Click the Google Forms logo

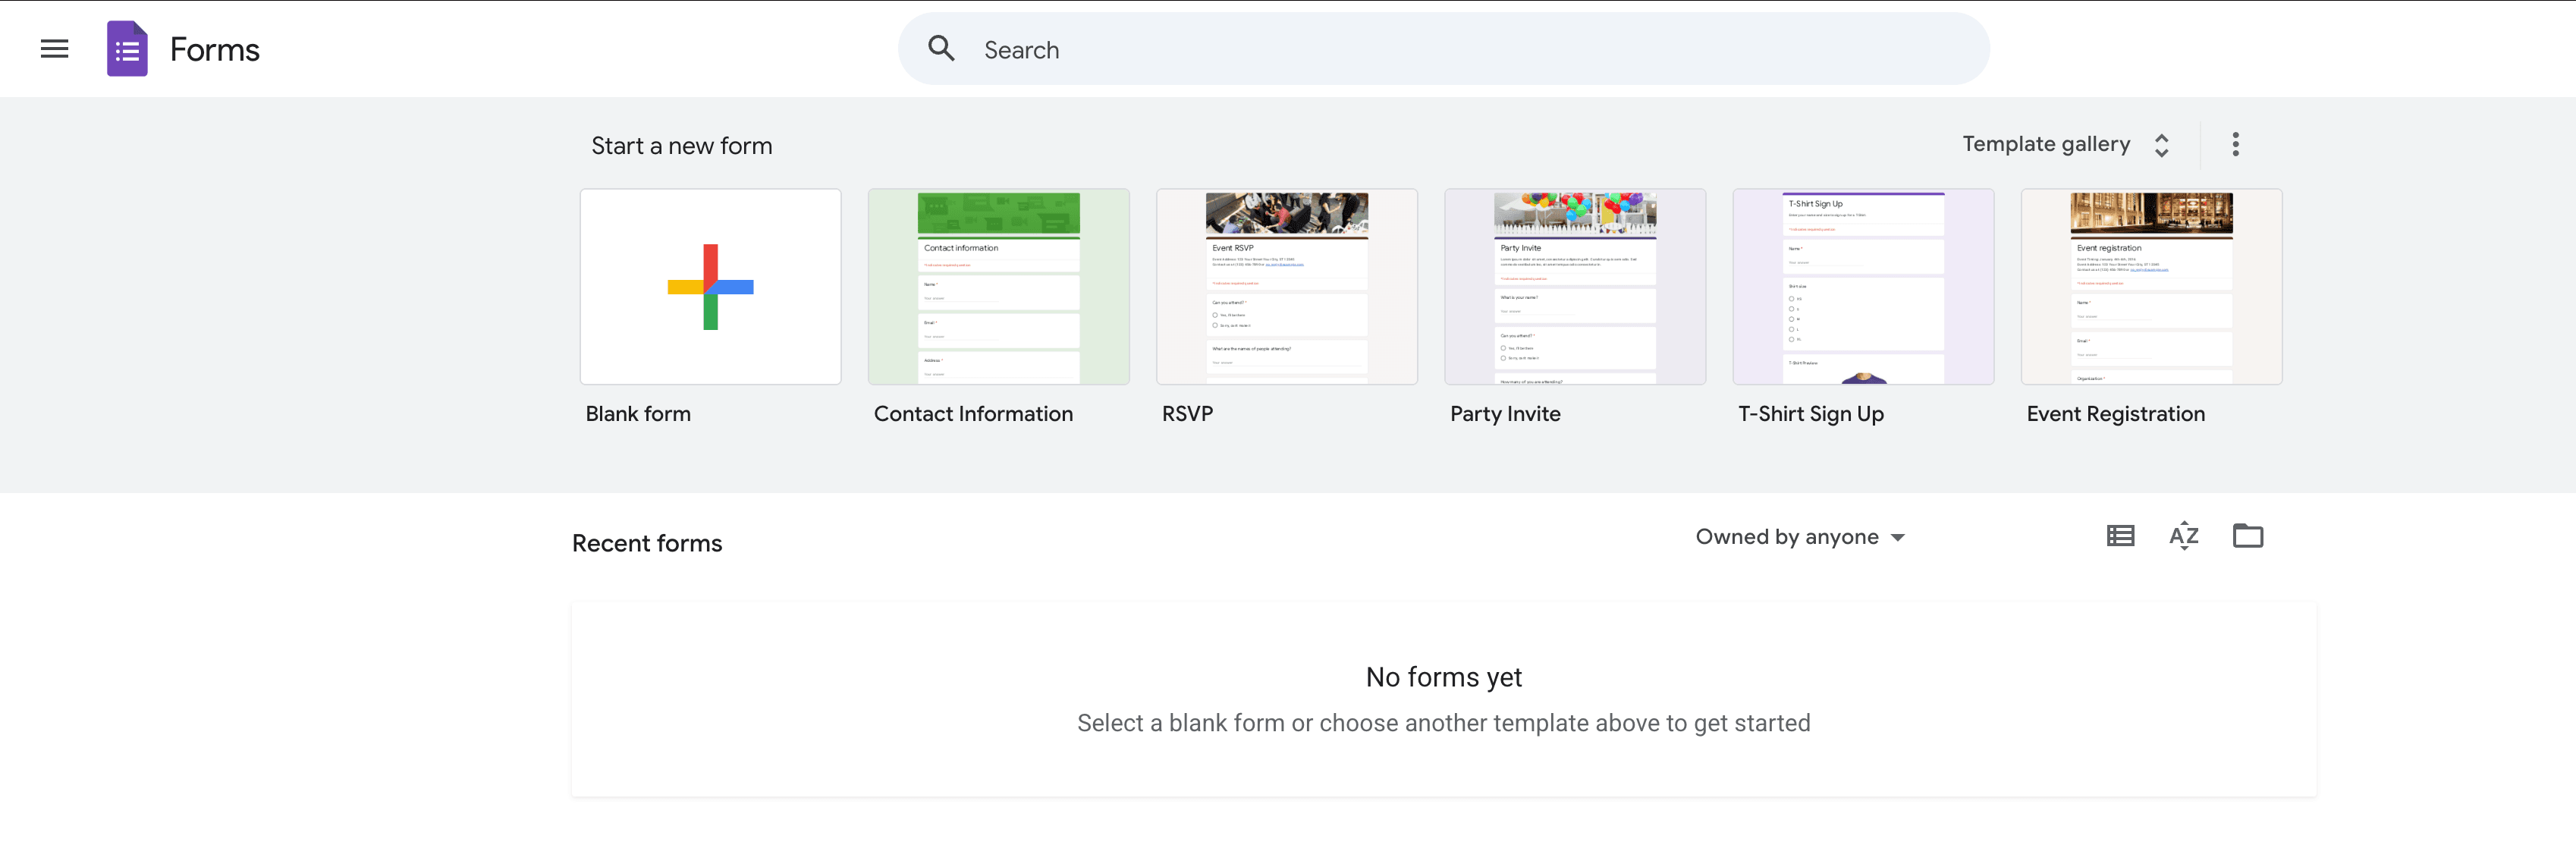(x=126, y=48)
